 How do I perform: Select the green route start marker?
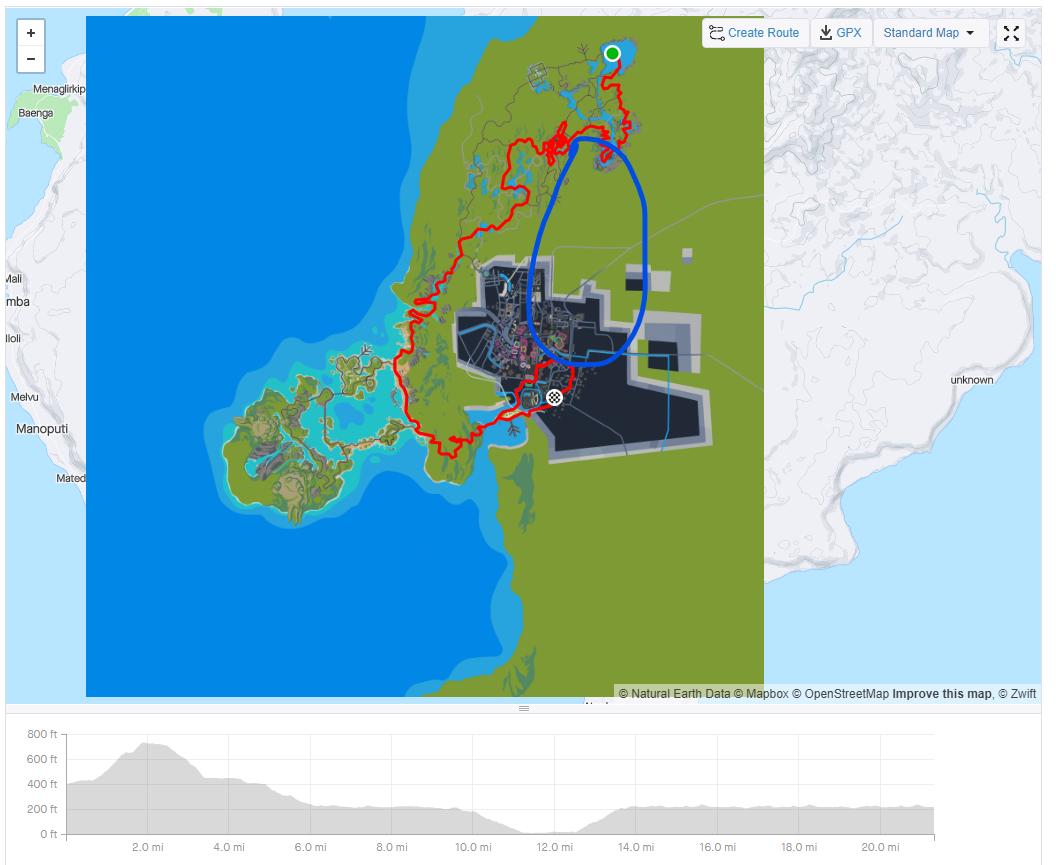coord(612,53)
